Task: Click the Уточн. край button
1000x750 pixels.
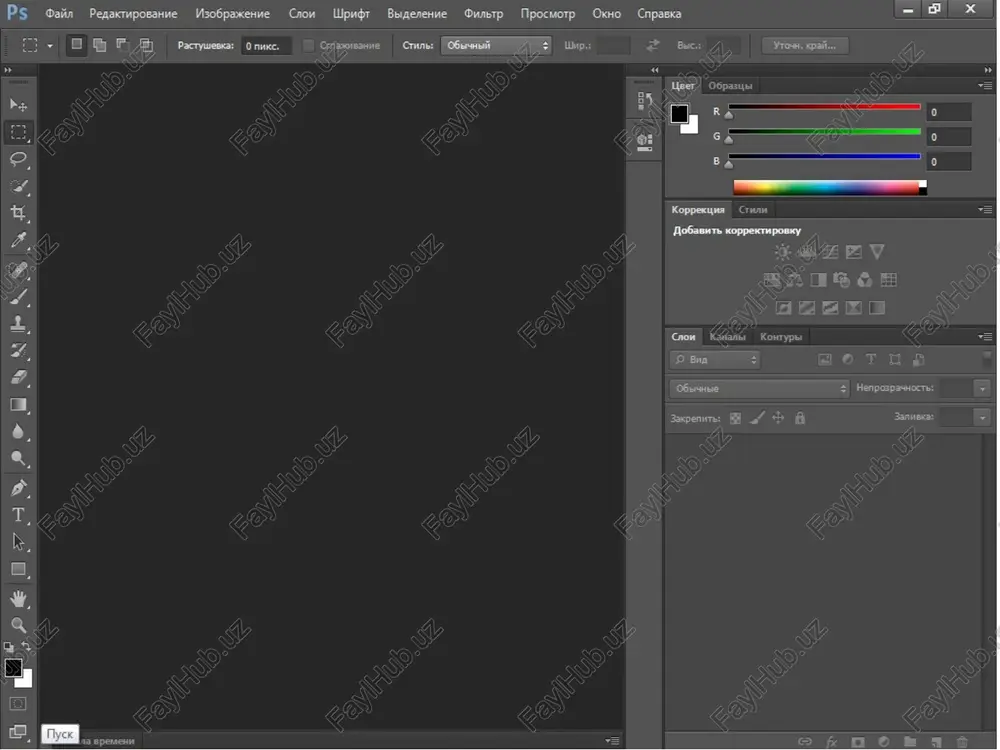Action: [x=805, y=45]
